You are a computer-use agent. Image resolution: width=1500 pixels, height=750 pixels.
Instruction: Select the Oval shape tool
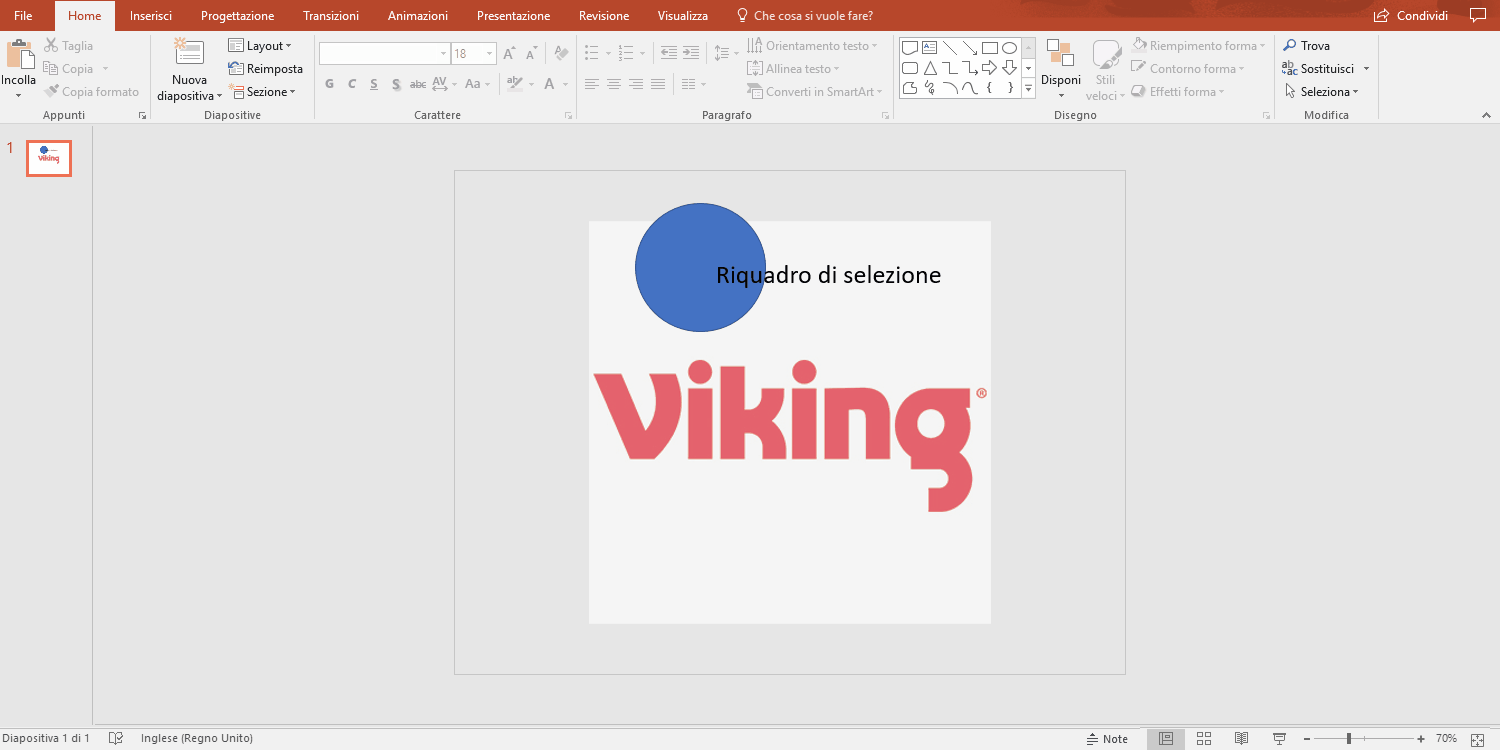tap(1010, 47)
